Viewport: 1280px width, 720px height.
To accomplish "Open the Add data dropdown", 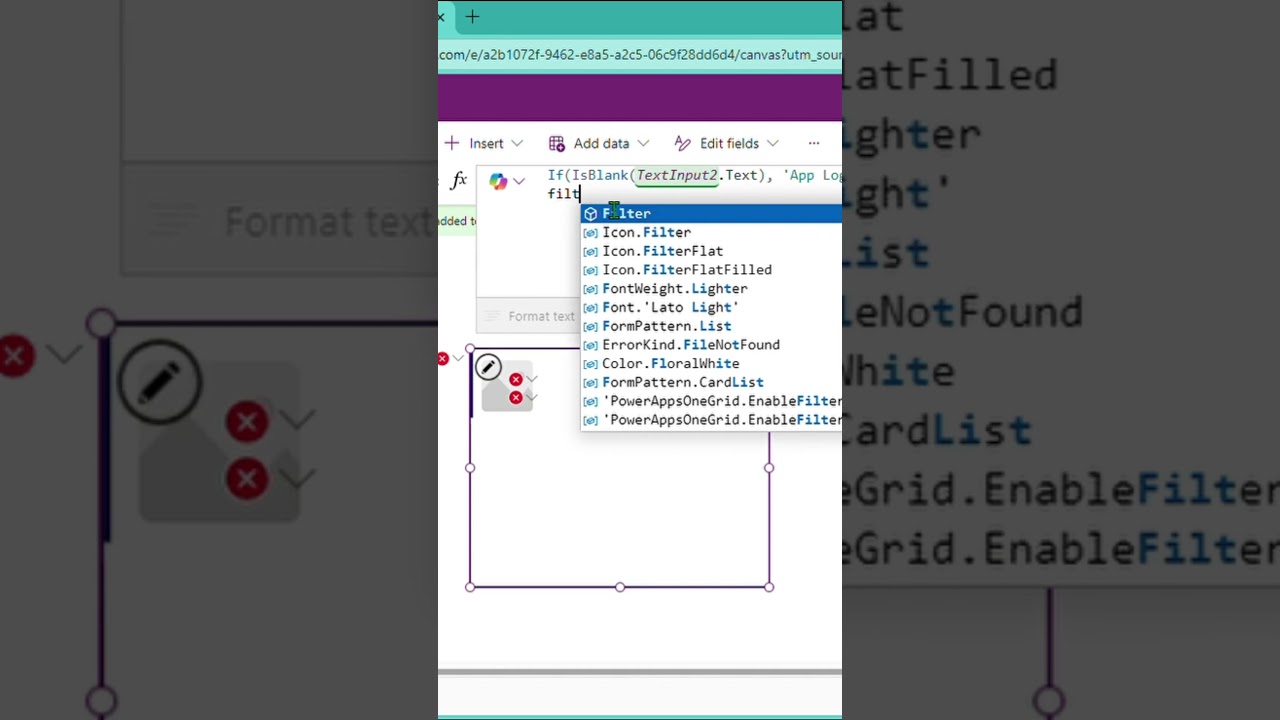I will 600,143.
